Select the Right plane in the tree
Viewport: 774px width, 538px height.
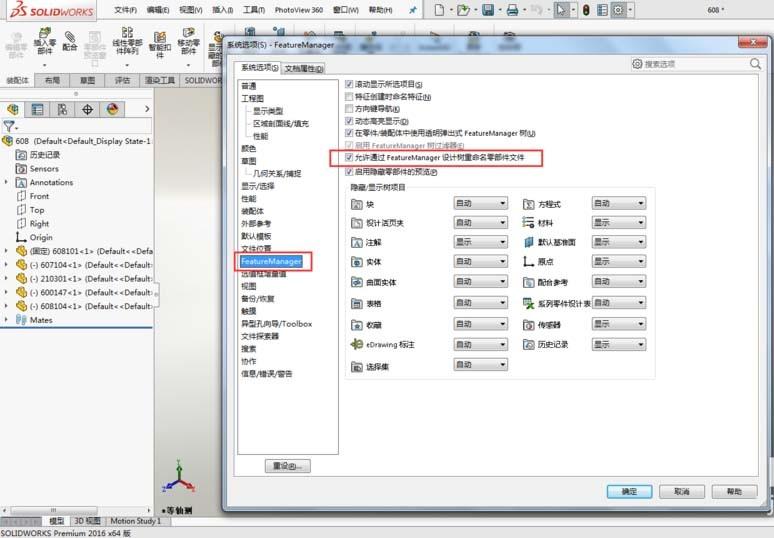point(39,224)
